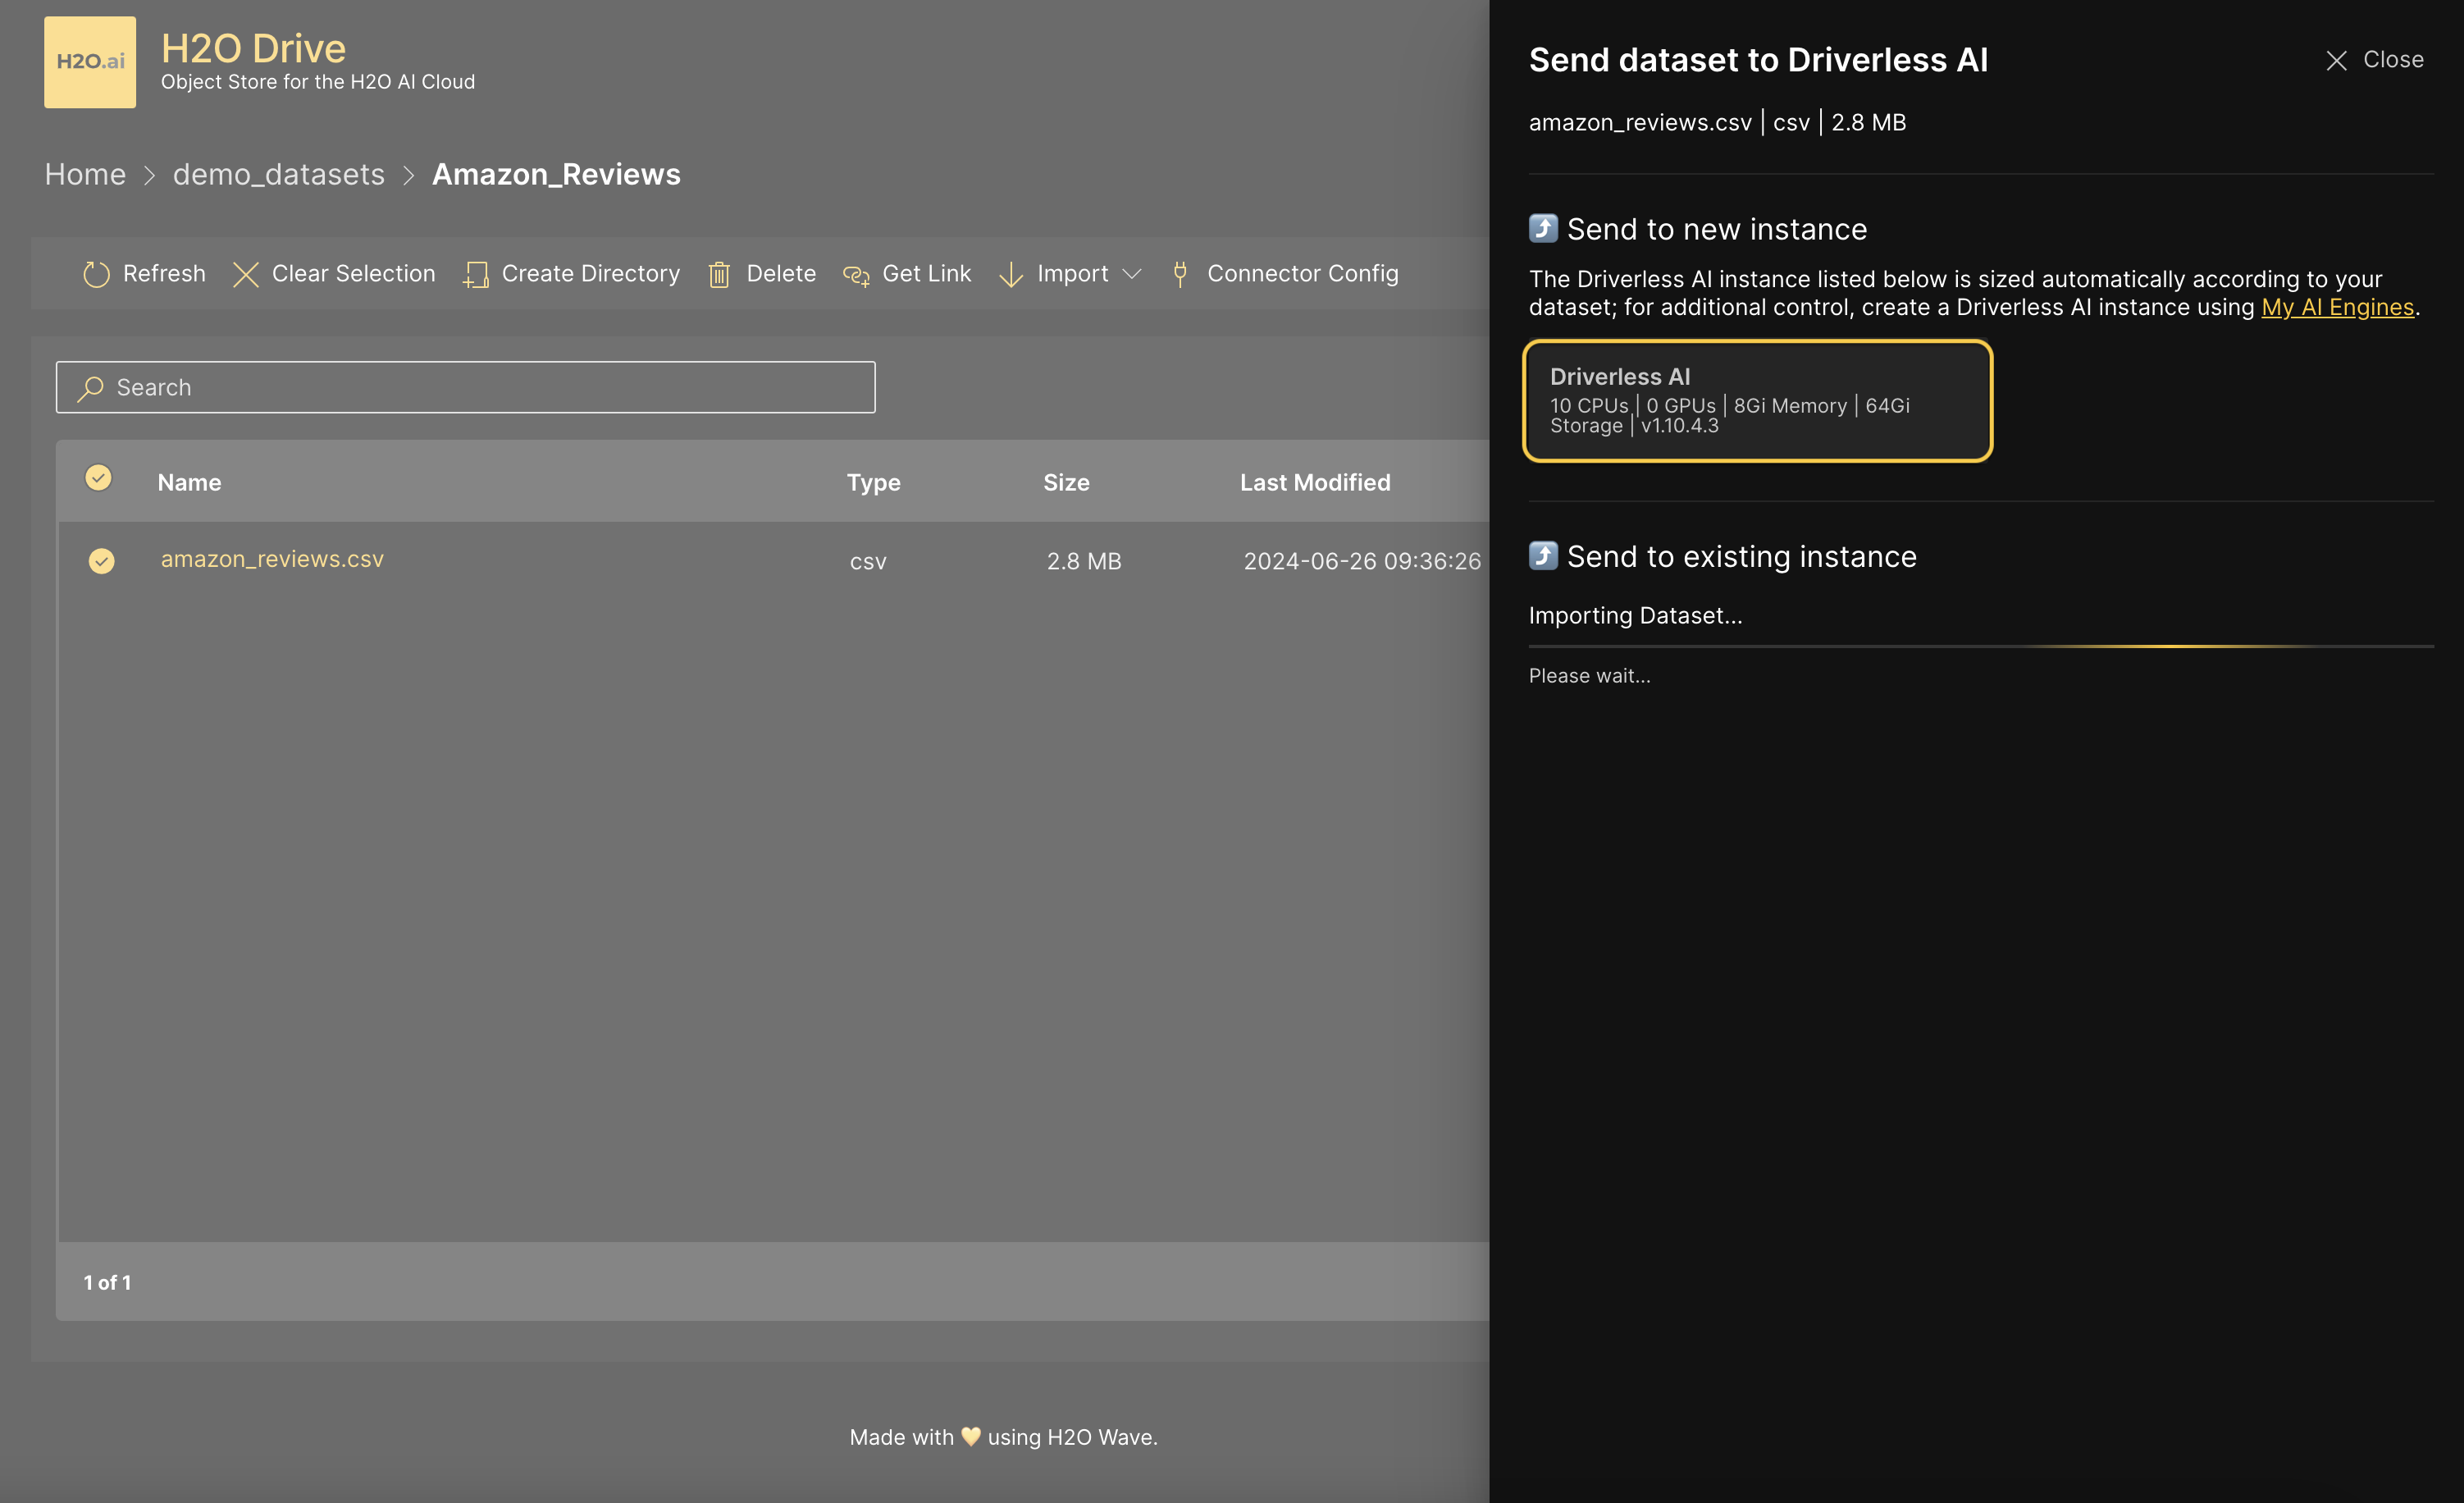Expand the Import dropdown chevron
This screenshot has height=1503, width=2464.
pyautogui.click(x=1132, y=274)
